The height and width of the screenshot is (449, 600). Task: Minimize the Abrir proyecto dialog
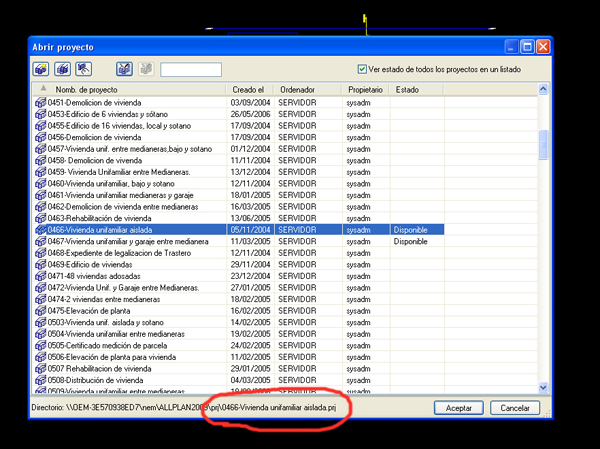511,47
